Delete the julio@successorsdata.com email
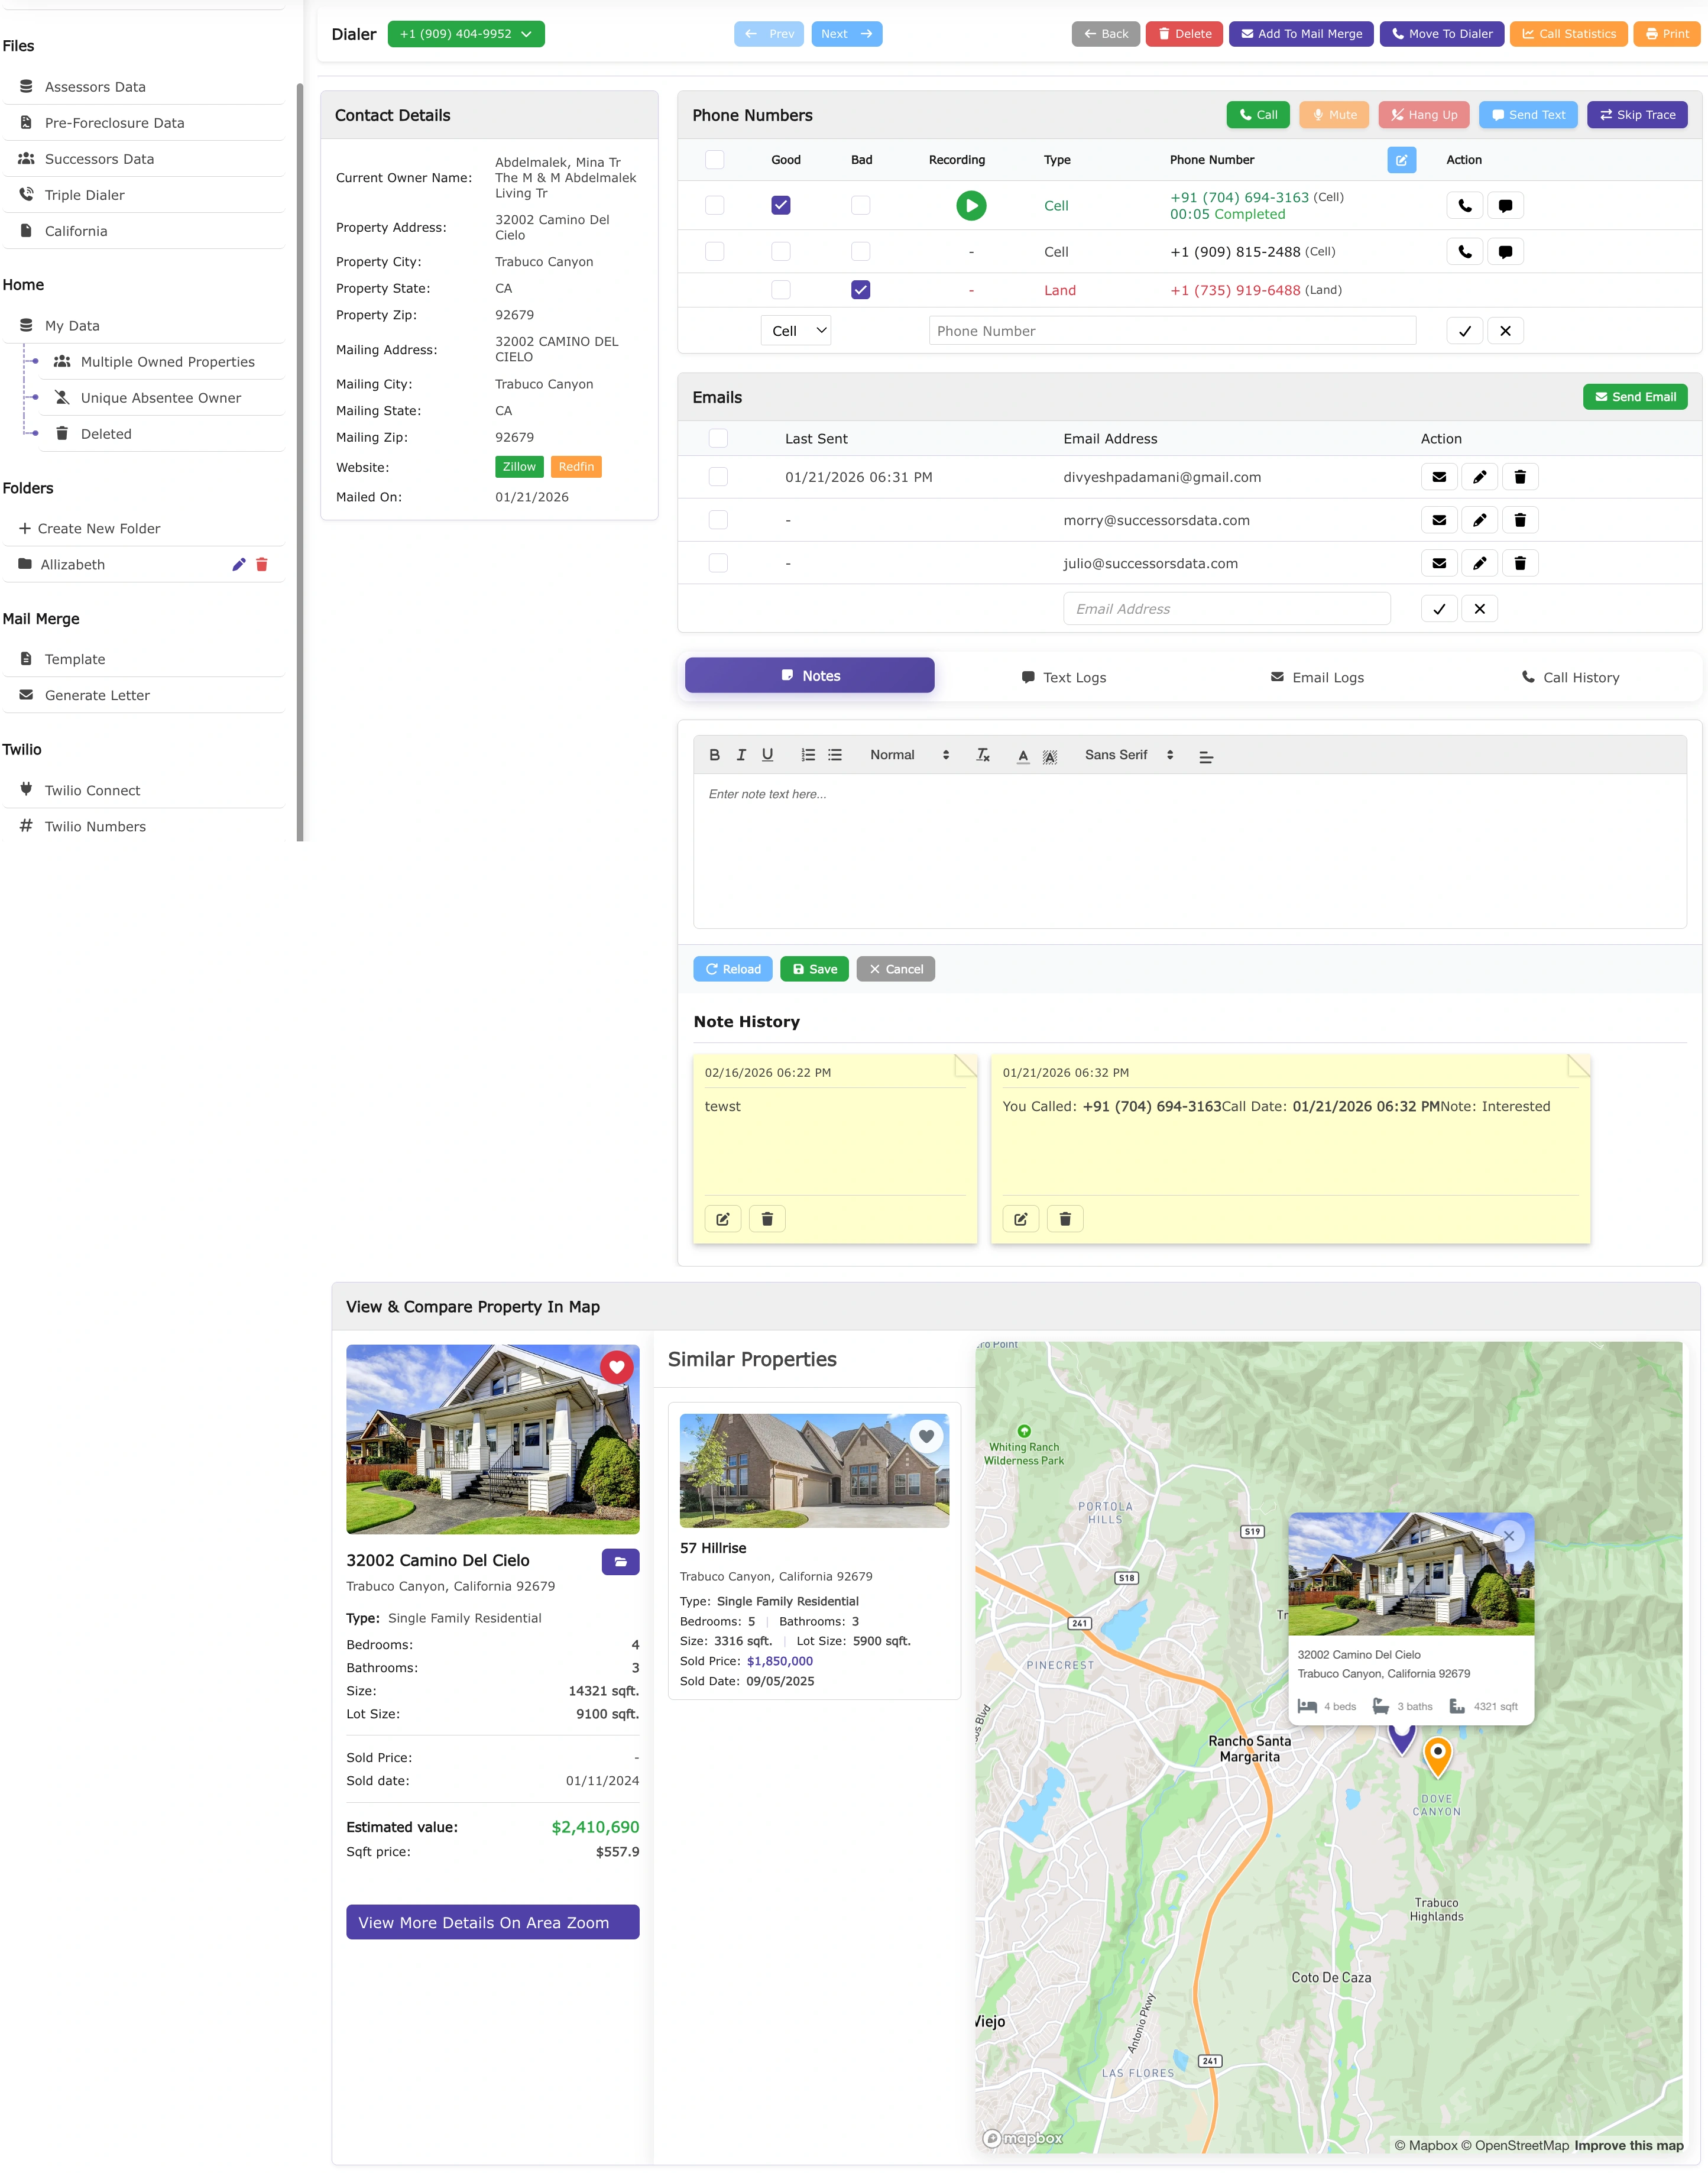 point(1520,563)
